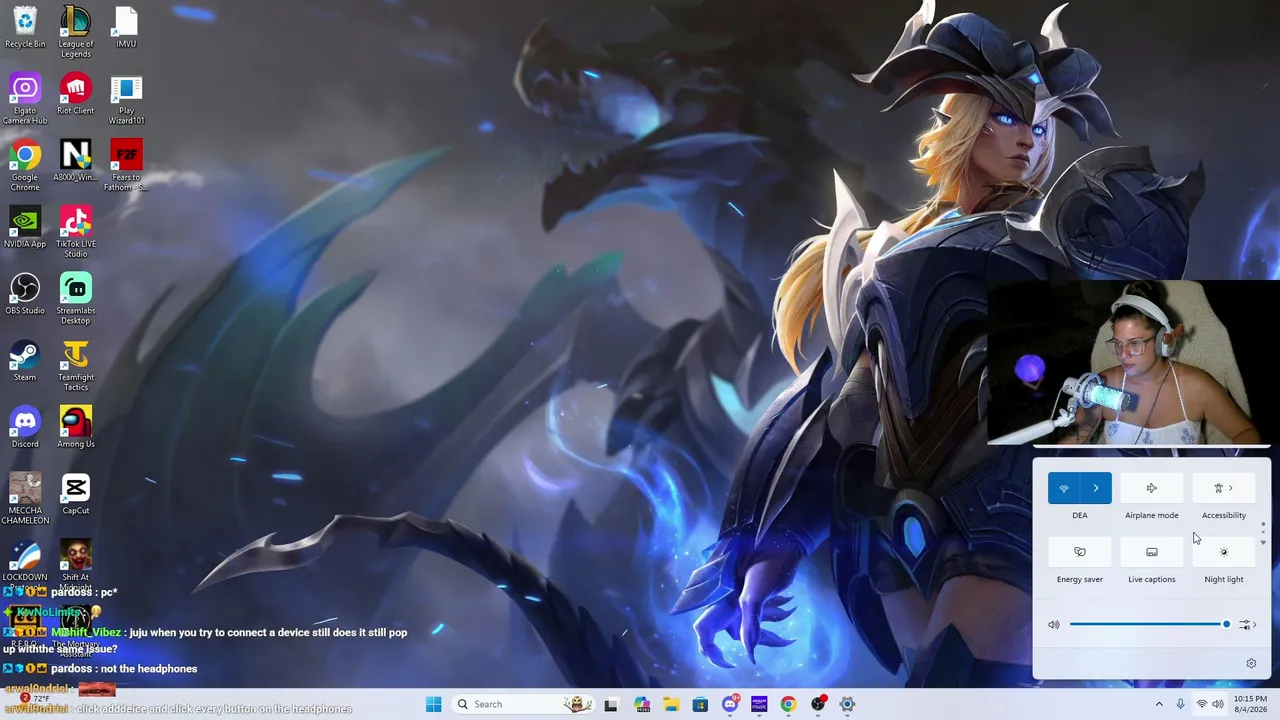Click the network and volume tray button

tap(1210, 704)
